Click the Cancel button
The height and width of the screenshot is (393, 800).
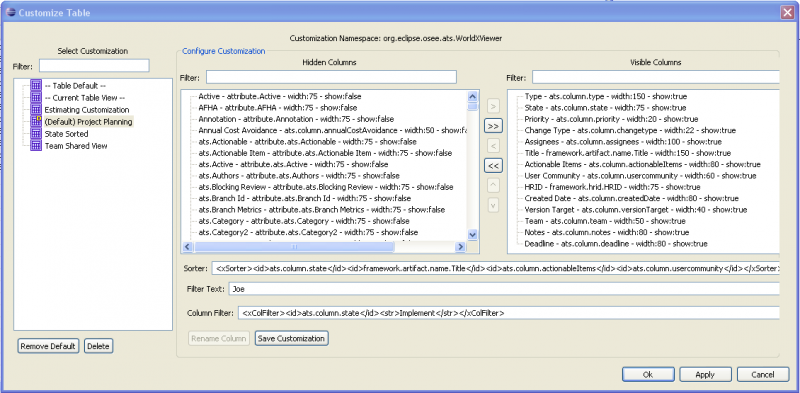coord(763,374)
